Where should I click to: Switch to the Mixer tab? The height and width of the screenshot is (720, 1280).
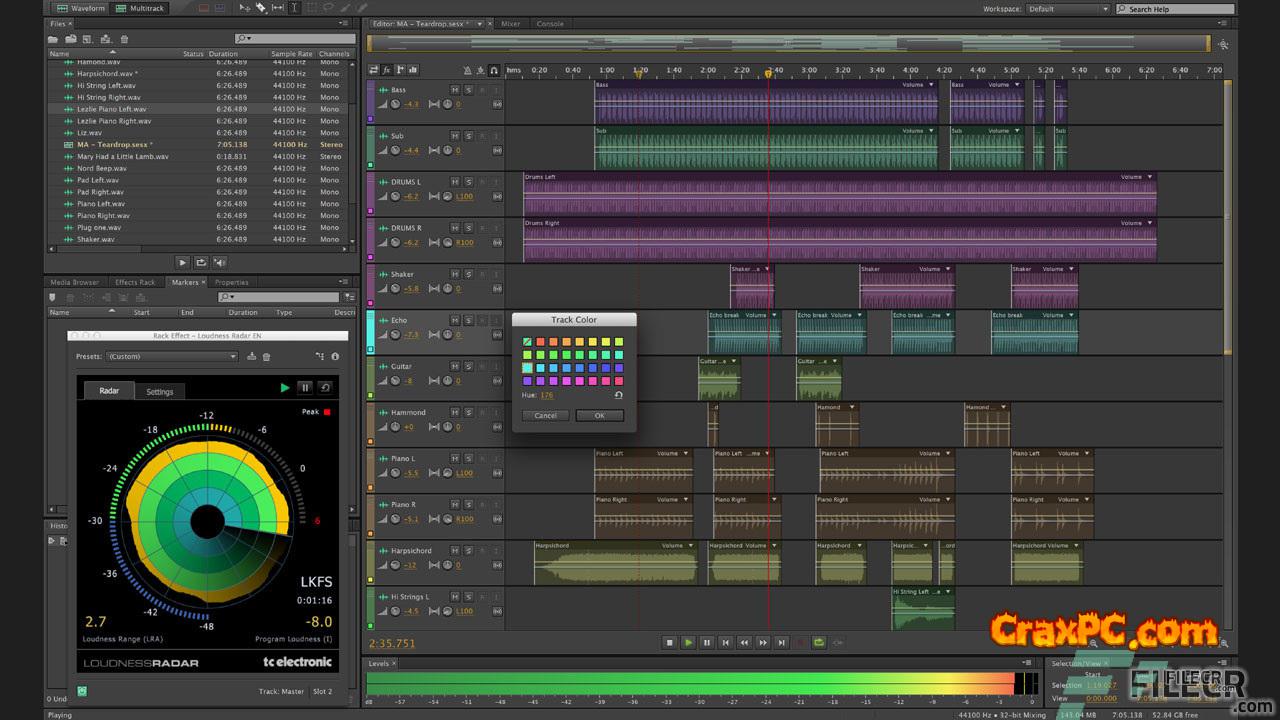tap(510, 24)
